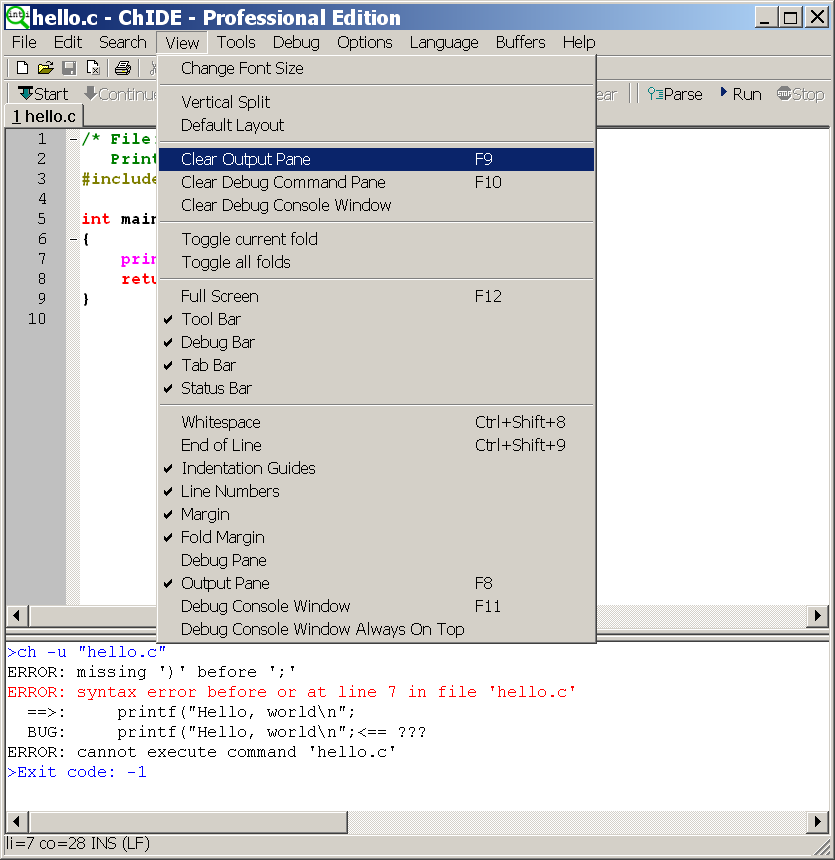Open the Edit menu
The width and height of the screenshot is (835, 860).
(x=67, y=42)
